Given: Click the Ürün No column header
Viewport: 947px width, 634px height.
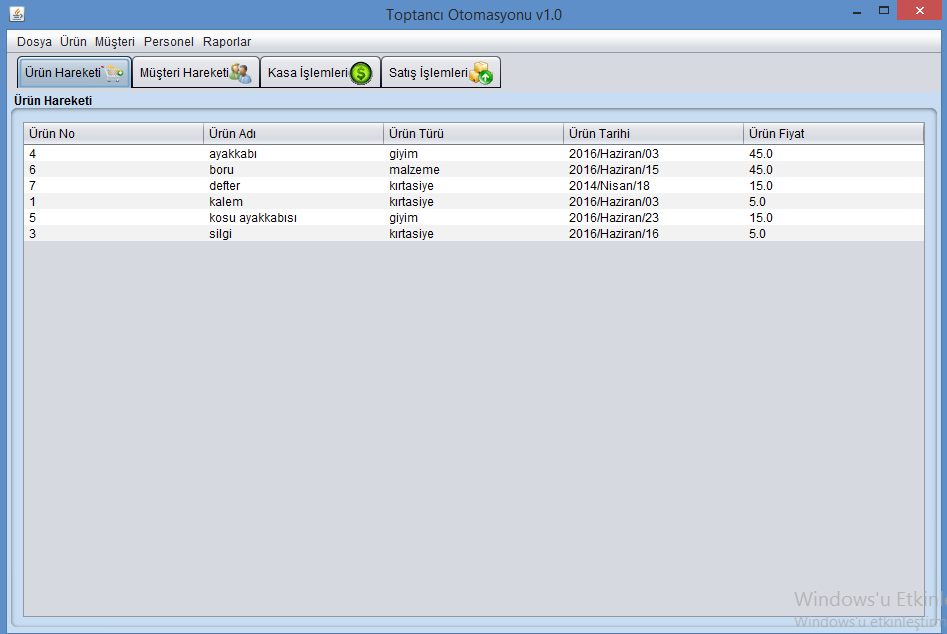Looking at the screenshot, I should click(113, 134).
